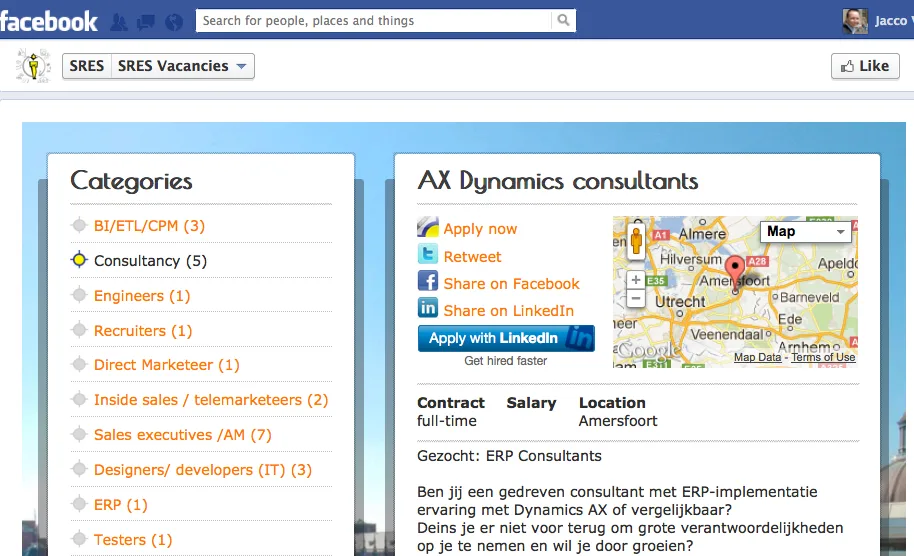The height and width of the screenshot is (556, 914).
Task: Open Engineers (1) category
Action: coord(142,295)
